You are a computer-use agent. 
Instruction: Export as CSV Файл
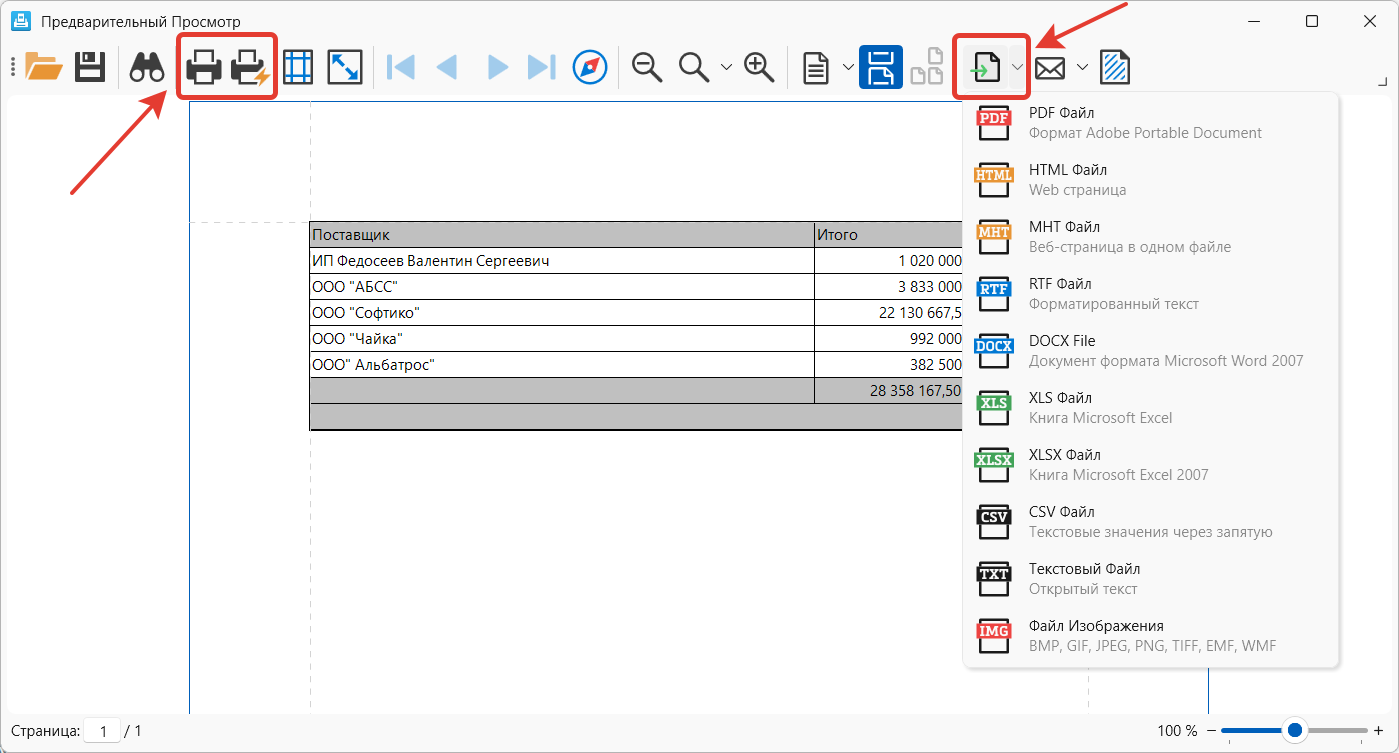click(x=1150, y=521)
